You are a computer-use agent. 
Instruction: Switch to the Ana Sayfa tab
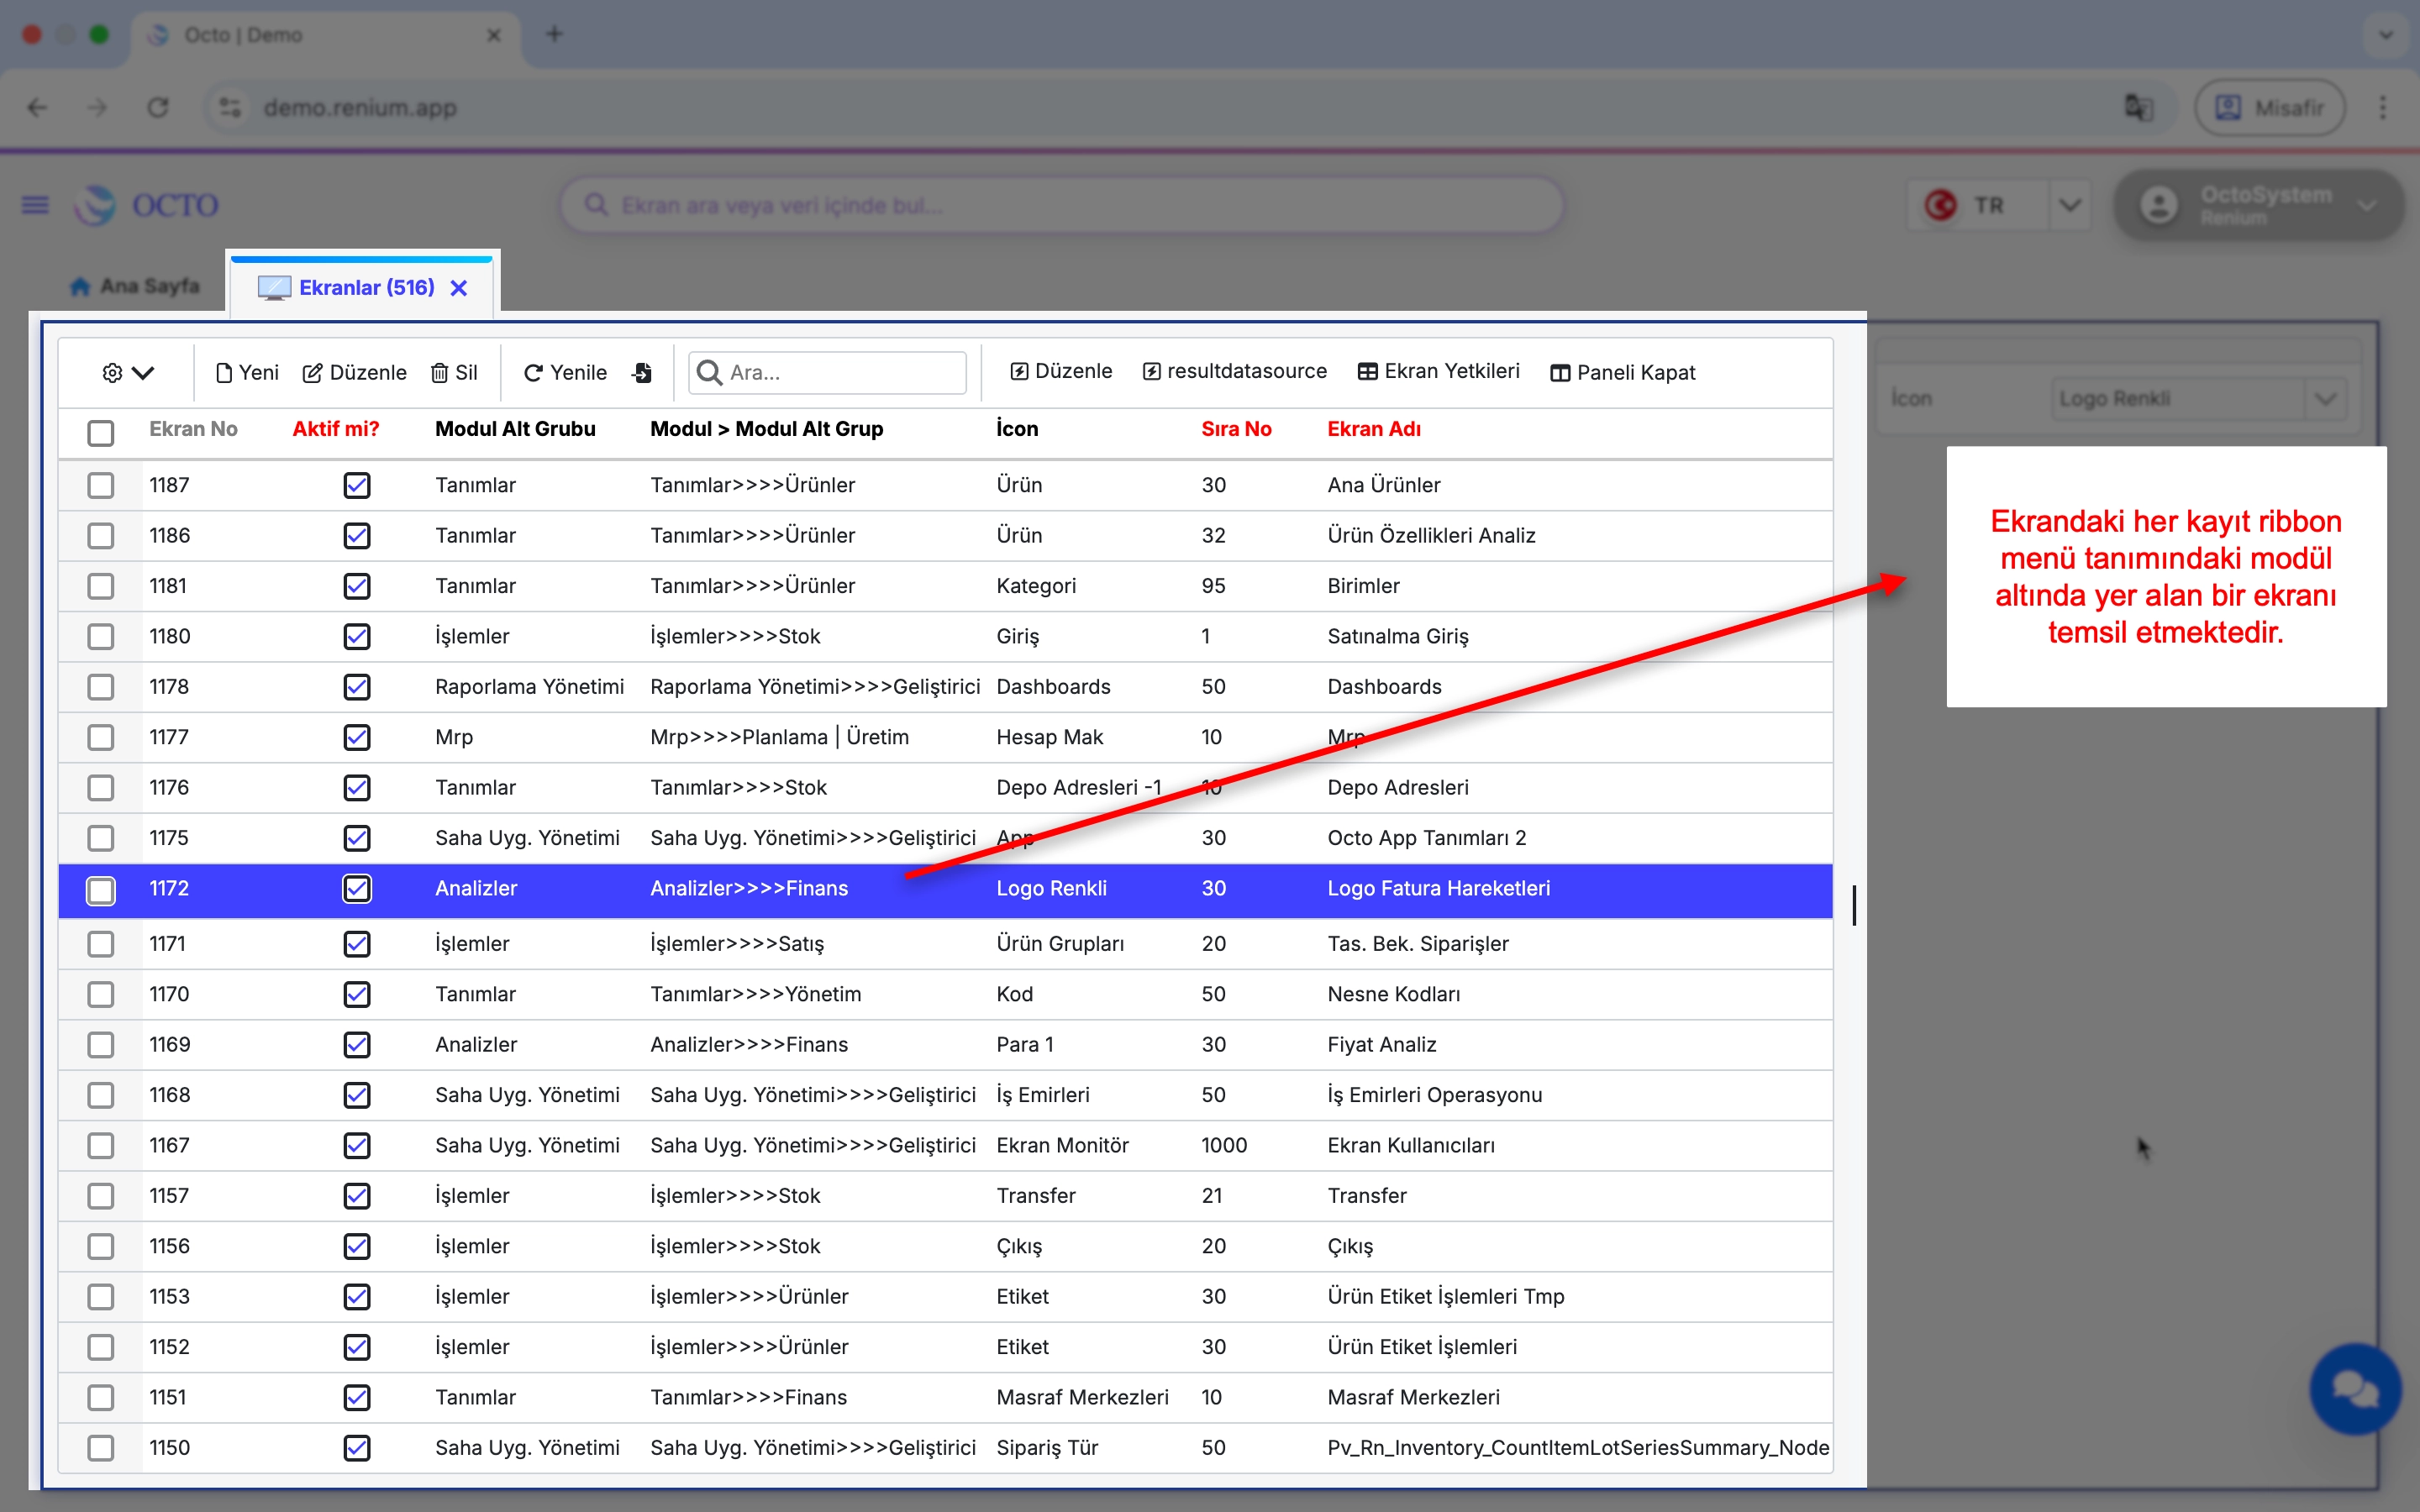pos(136,287)
